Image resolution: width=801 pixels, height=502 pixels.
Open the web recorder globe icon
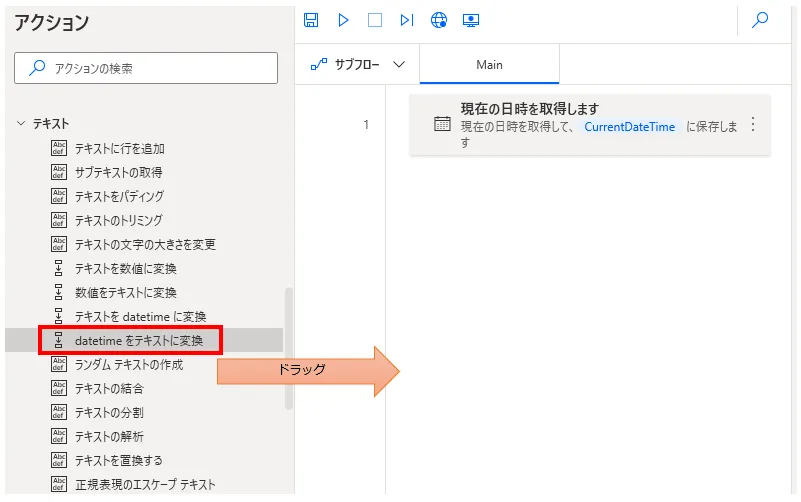438,20
